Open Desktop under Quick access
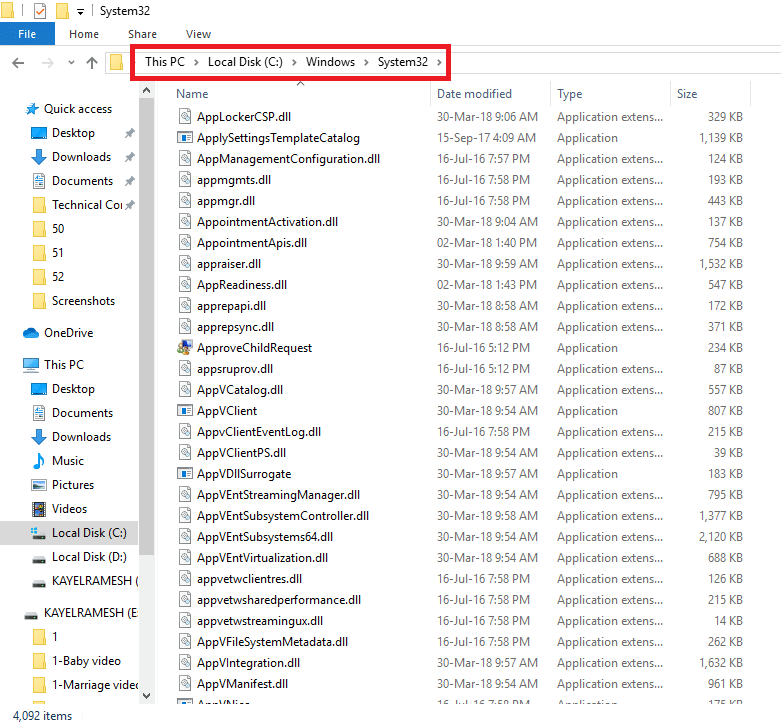Viewport: 781px width, 727px height. coord(73,133)
